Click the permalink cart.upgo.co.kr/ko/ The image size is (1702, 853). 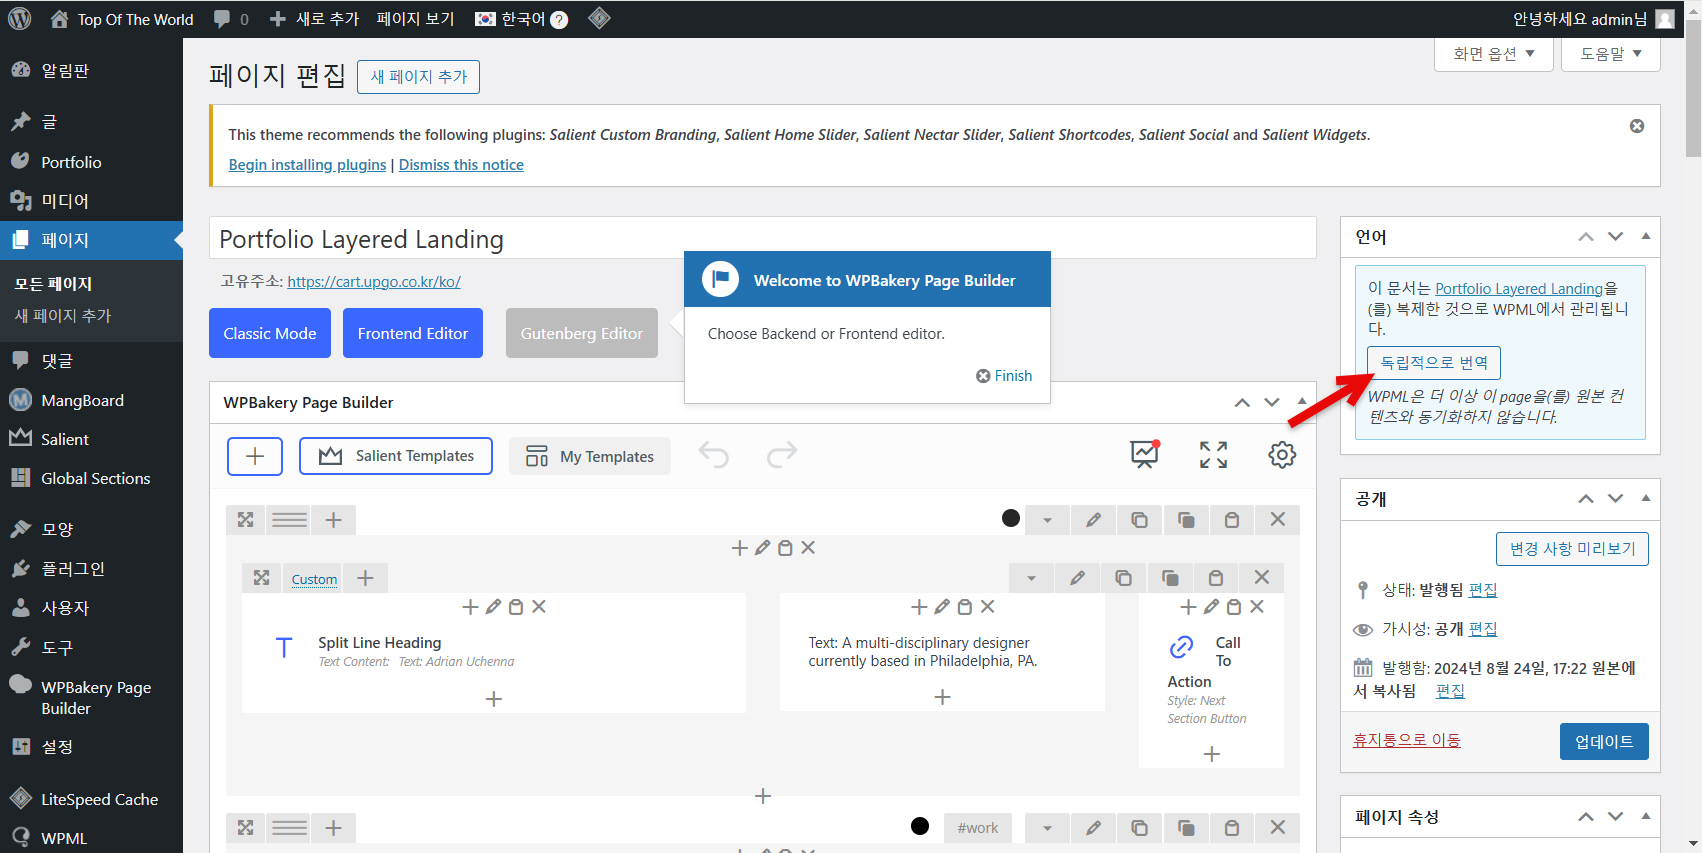374,282
